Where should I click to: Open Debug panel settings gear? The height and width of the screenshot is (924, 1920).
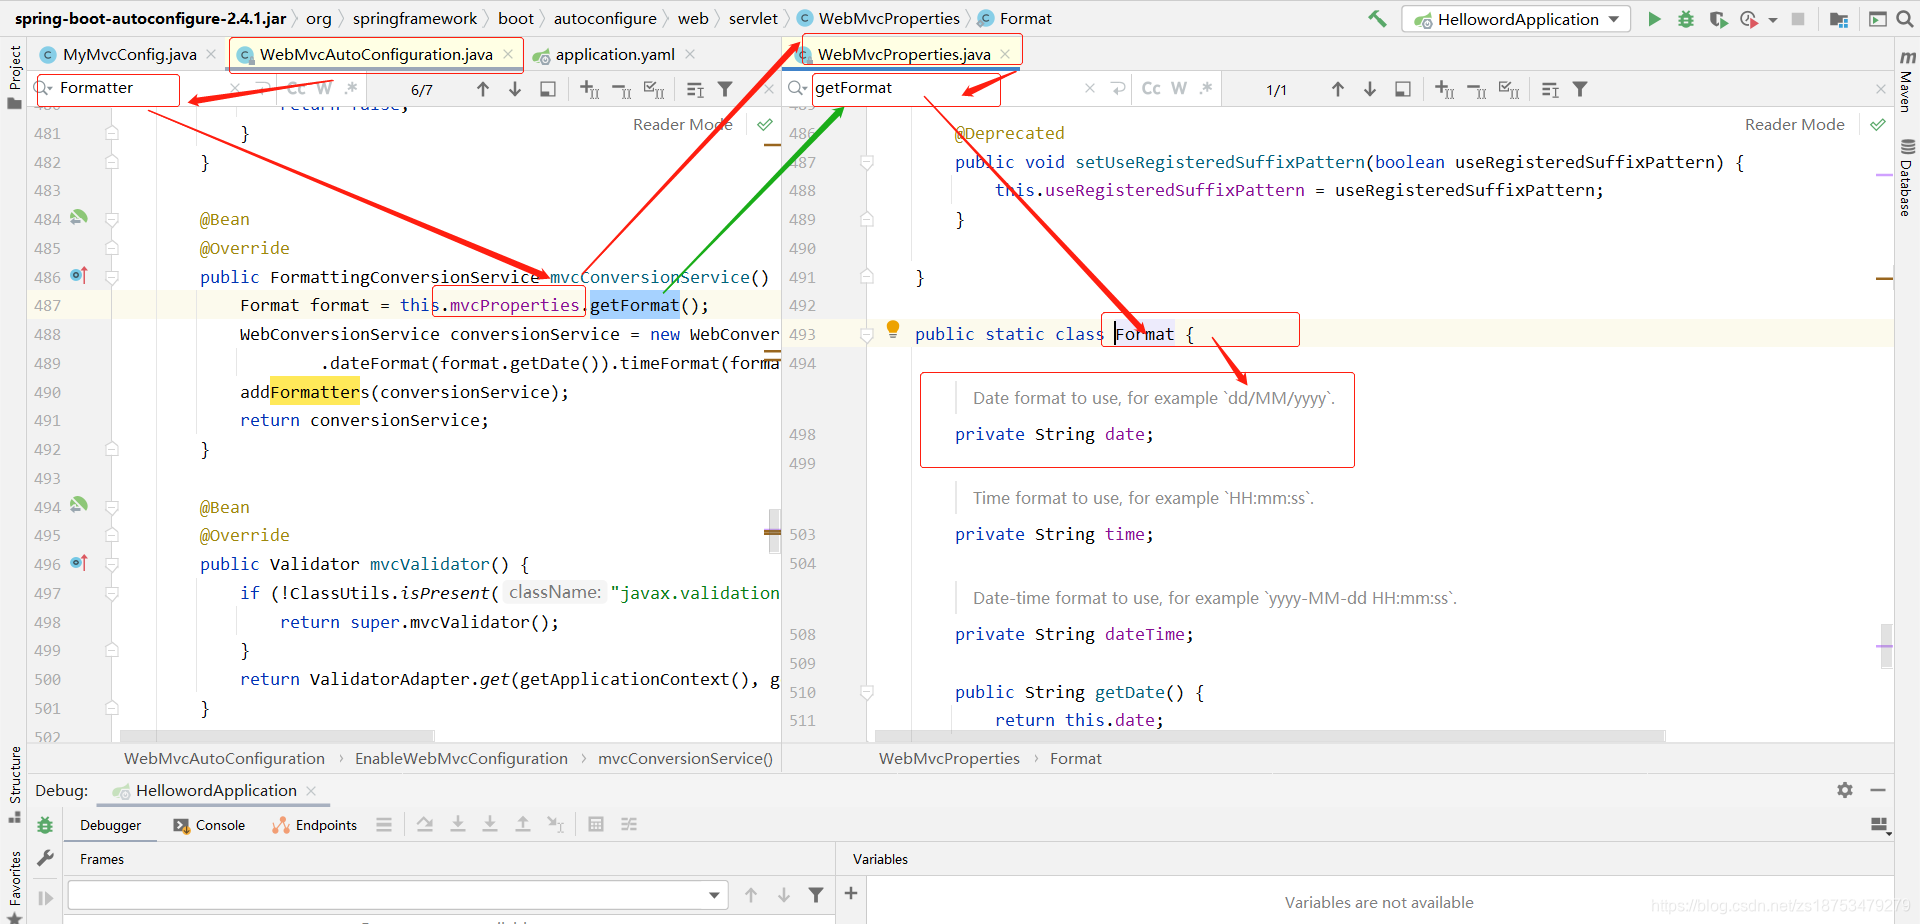pos(1845,790)
